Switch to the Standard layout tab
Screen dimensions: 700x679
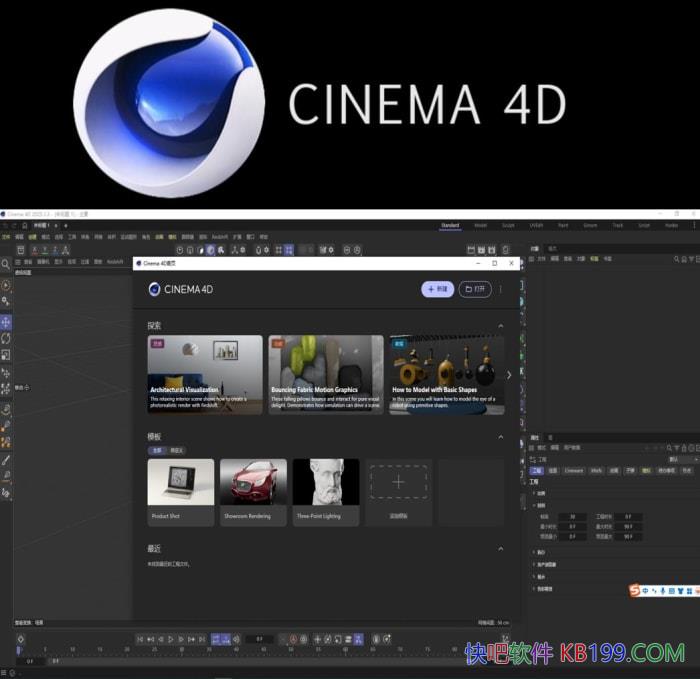450,225
